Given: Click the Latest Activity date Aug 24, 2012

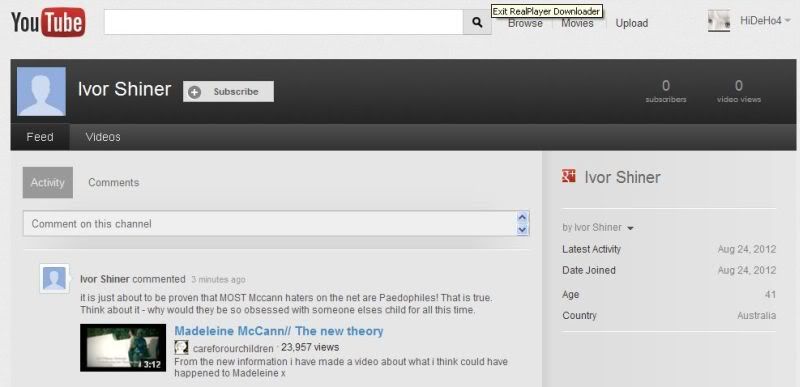Looking at the screenshot, I should (746, 249).
